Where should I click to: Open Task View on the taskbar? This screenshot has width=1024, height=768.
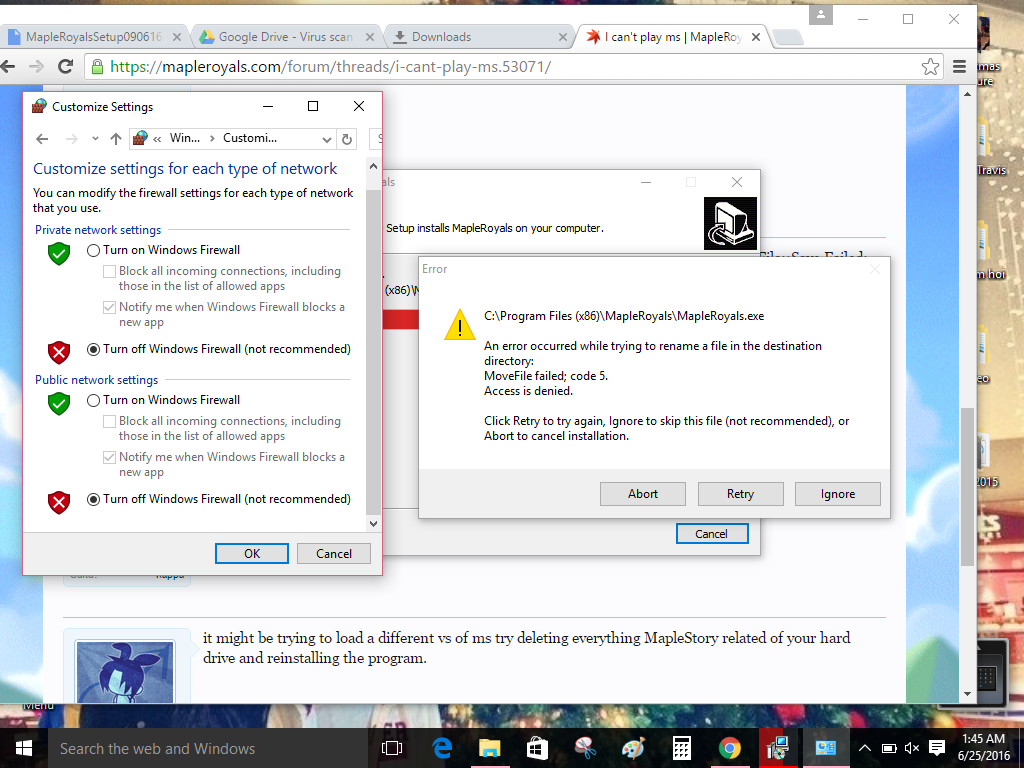[x=392, y=748]
